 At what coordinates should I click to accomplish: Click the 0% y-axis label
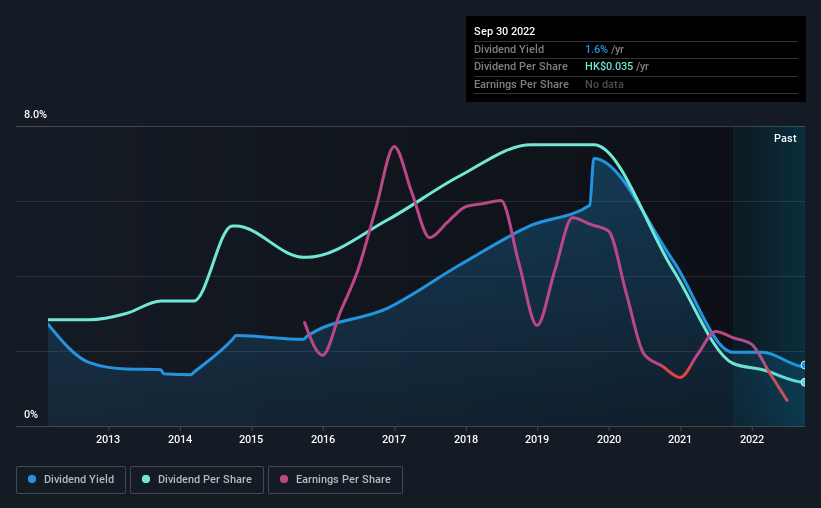click(31, 414)
